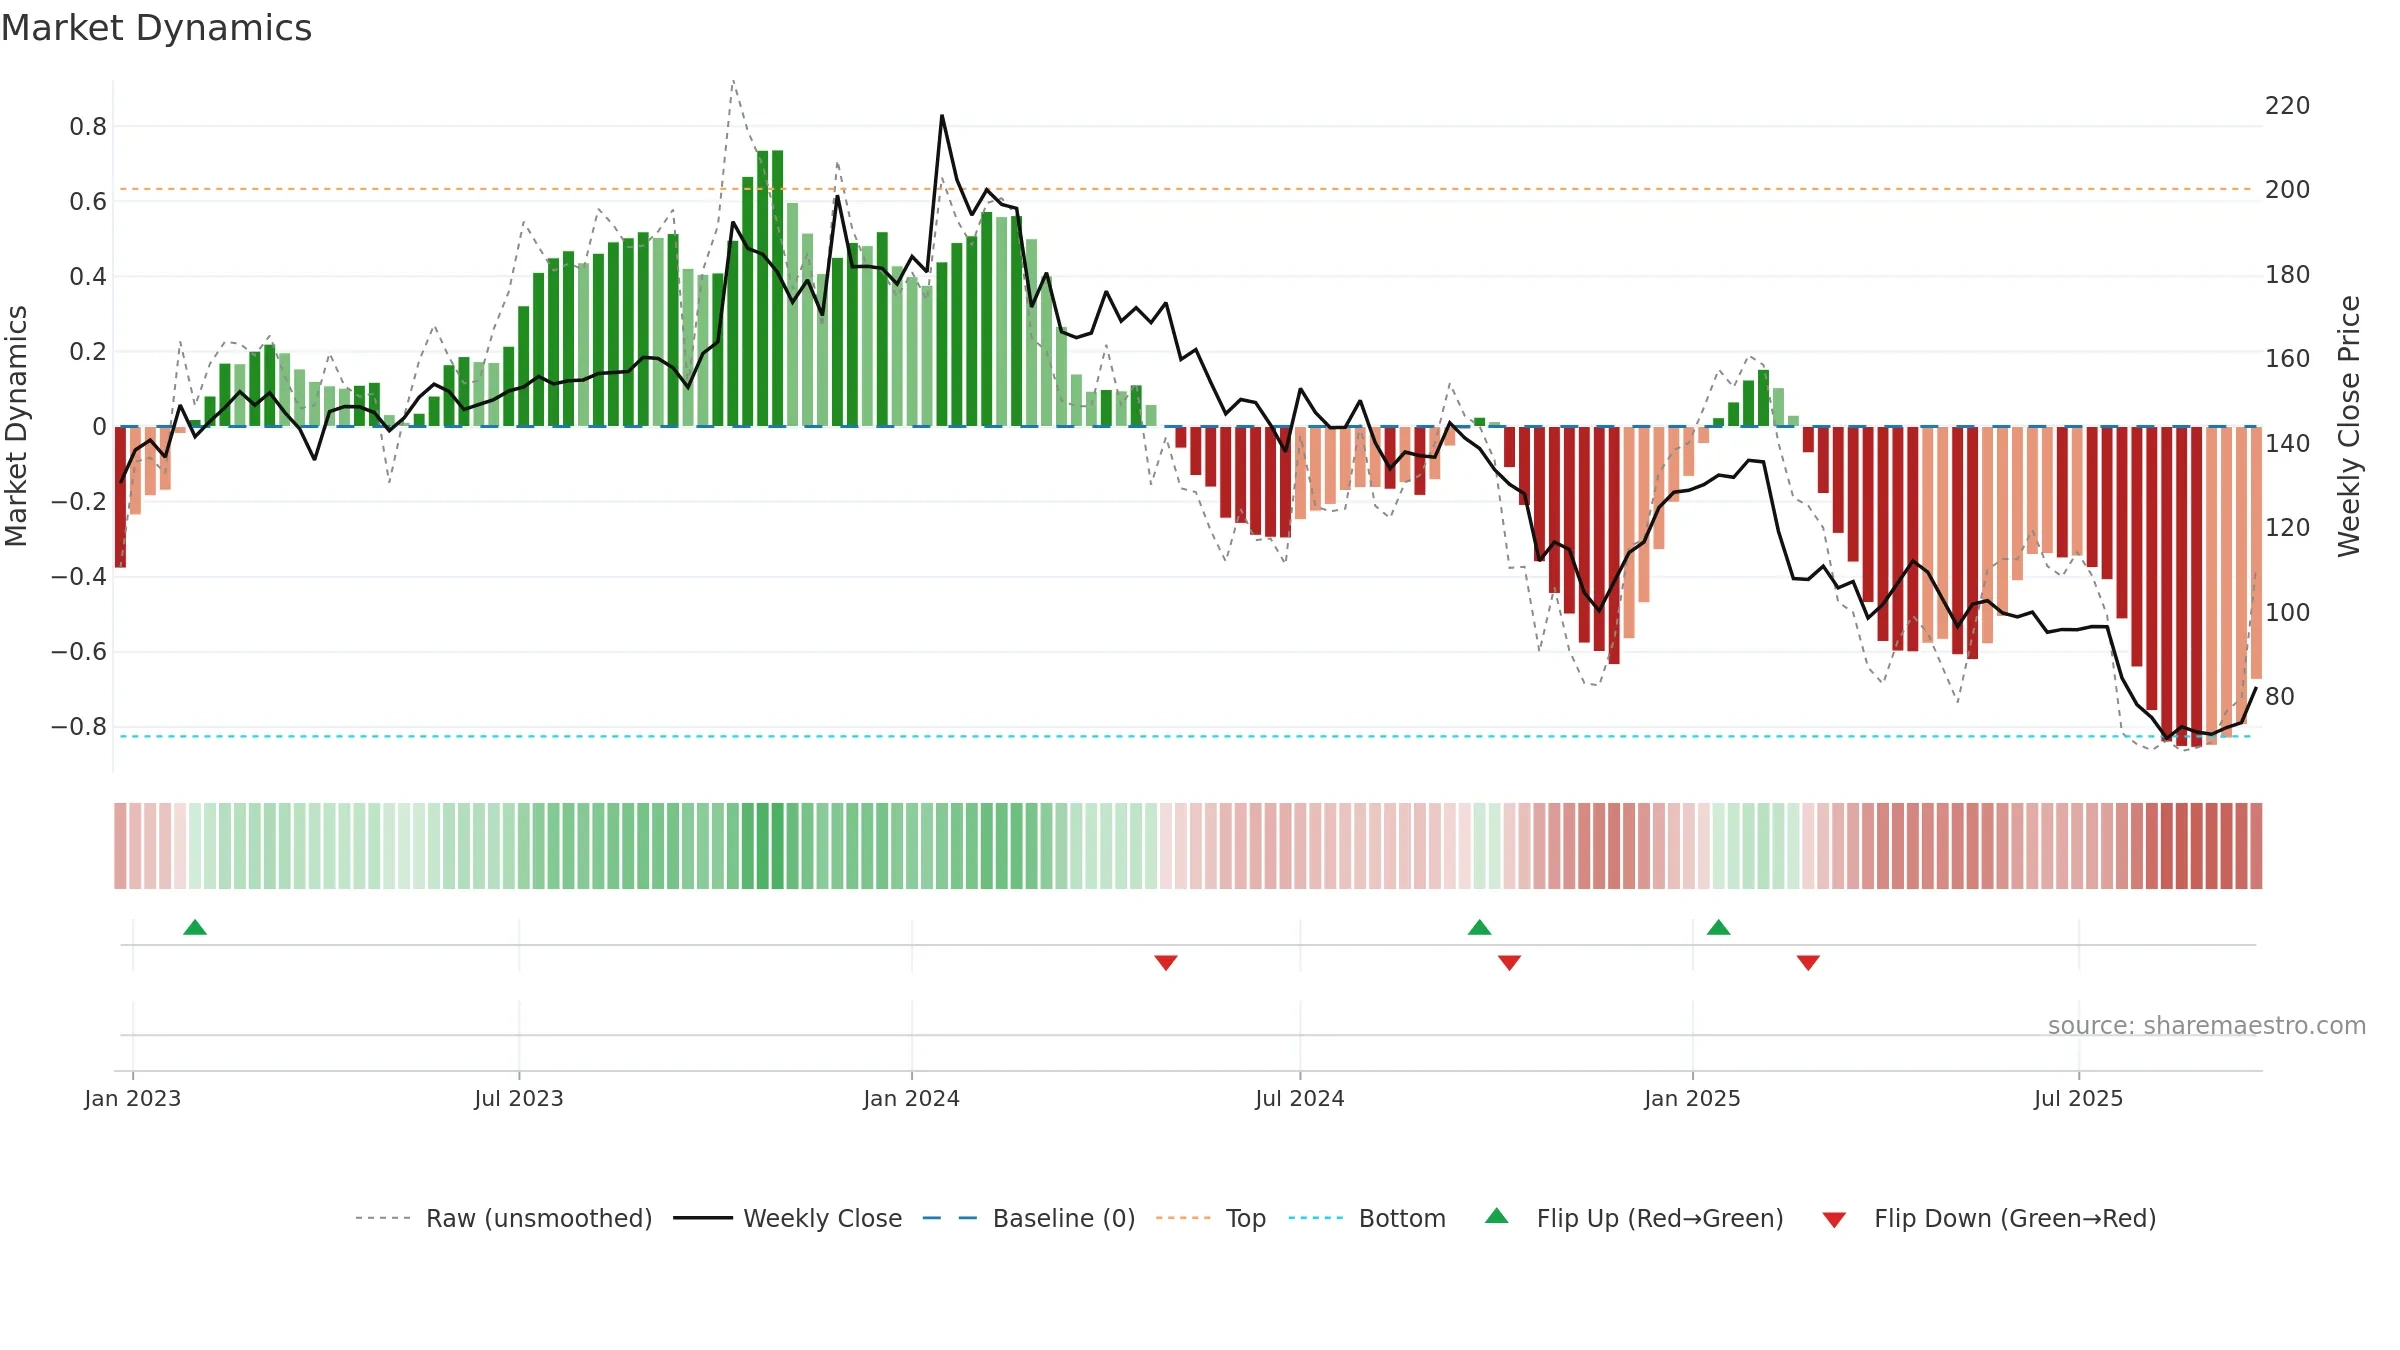This screenshot has width=2400, height=1350.
Task: Toggle the Bottom legend entry
Action: tap(1367, 1218)
